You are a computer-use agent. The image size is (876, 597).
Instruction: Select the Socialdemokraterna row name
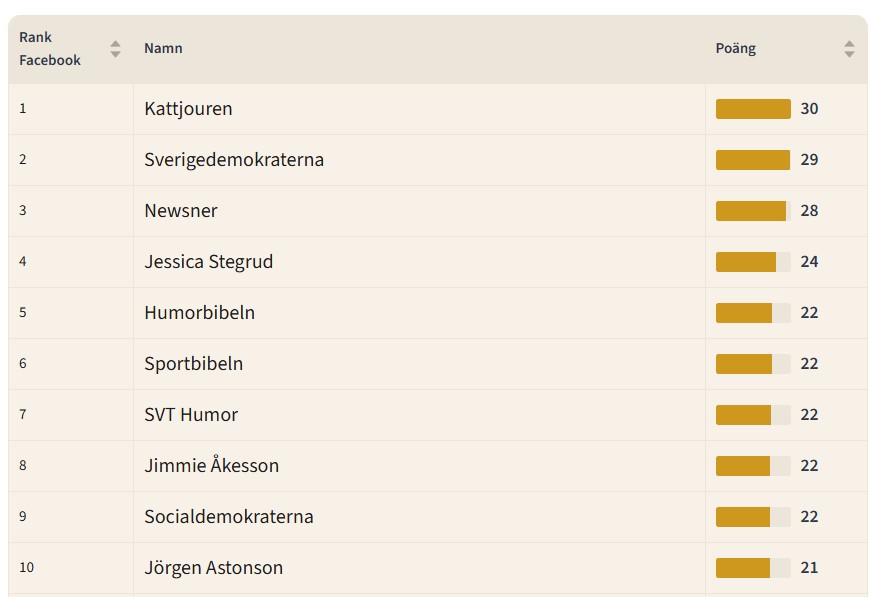(x=229, y=517)
